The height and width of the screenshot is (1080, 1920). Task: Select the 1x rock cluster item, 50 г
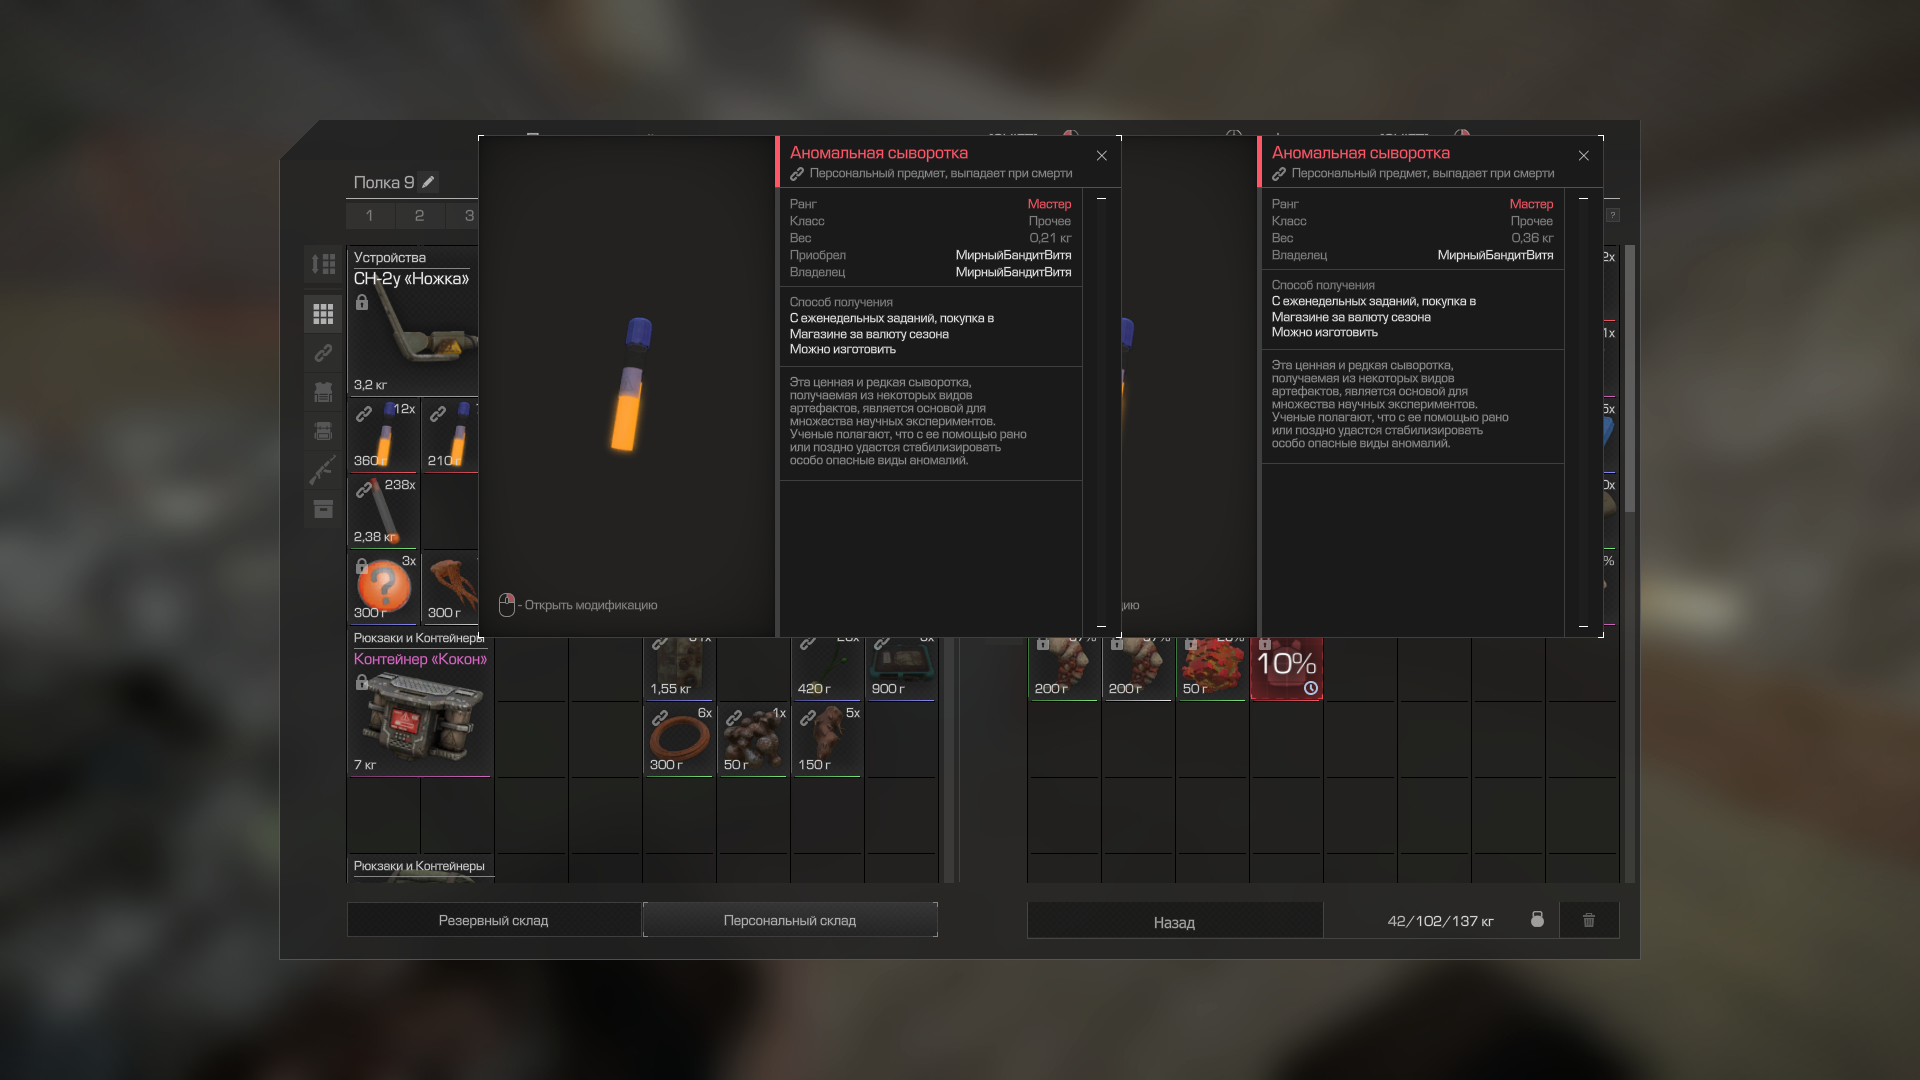click(x=753, y=739)
